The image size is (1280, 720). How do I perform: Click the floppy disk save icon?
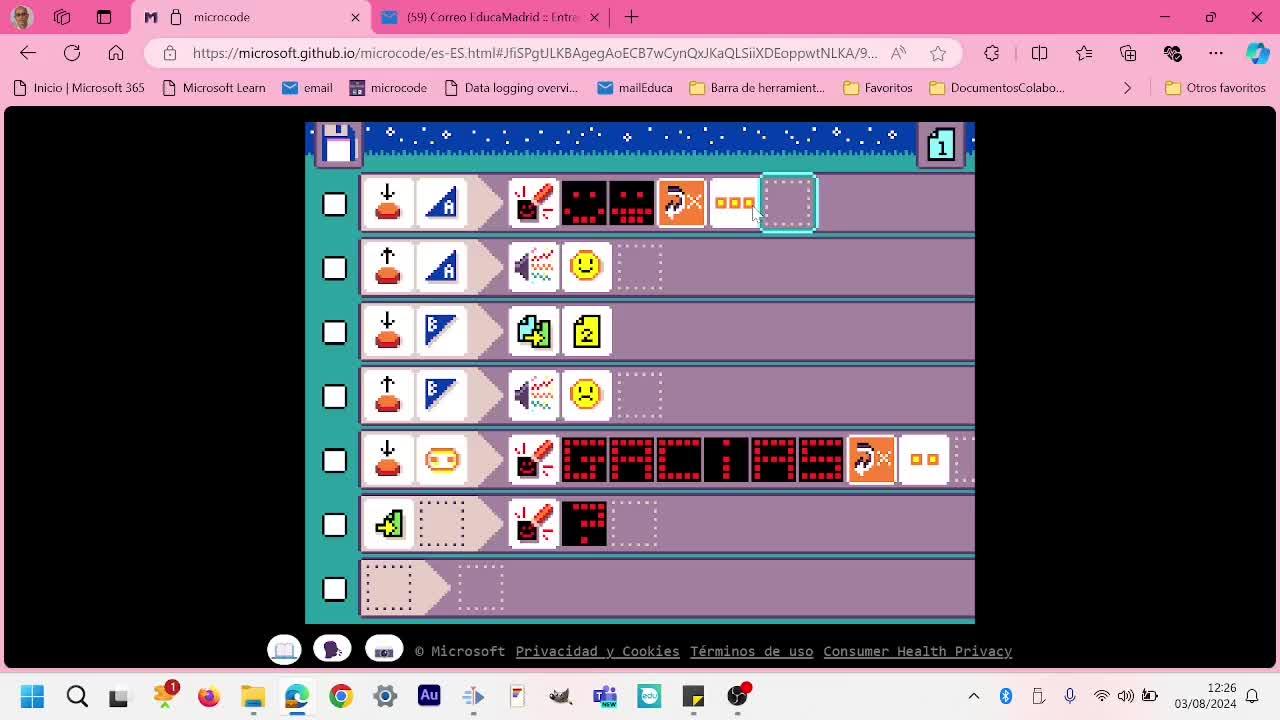(x=338, y=144)
